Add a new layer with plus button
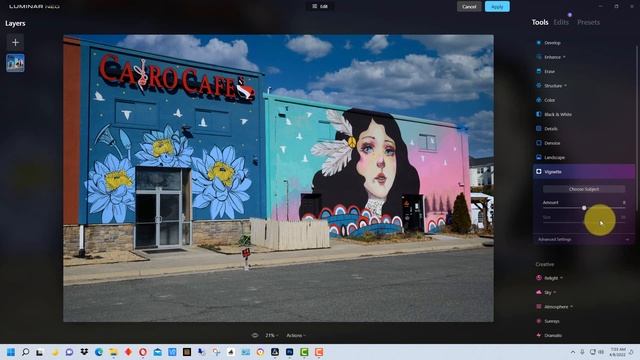Image resolution: width=640 pixels, height=360 pixels. tap(16, 42)
